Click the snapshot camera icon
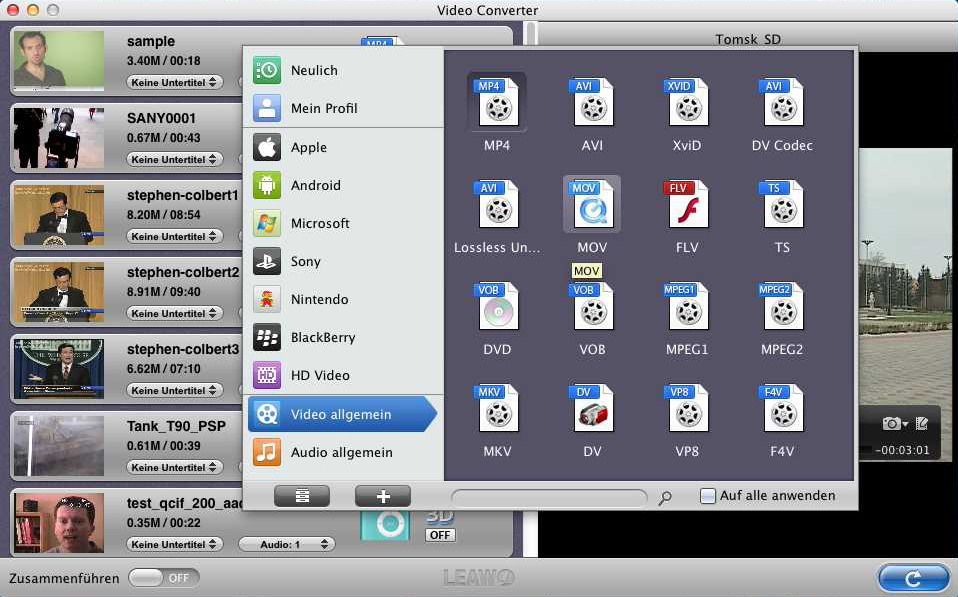Image resolution: width=958 pixels, height=597 pixels. coord(891,423)
